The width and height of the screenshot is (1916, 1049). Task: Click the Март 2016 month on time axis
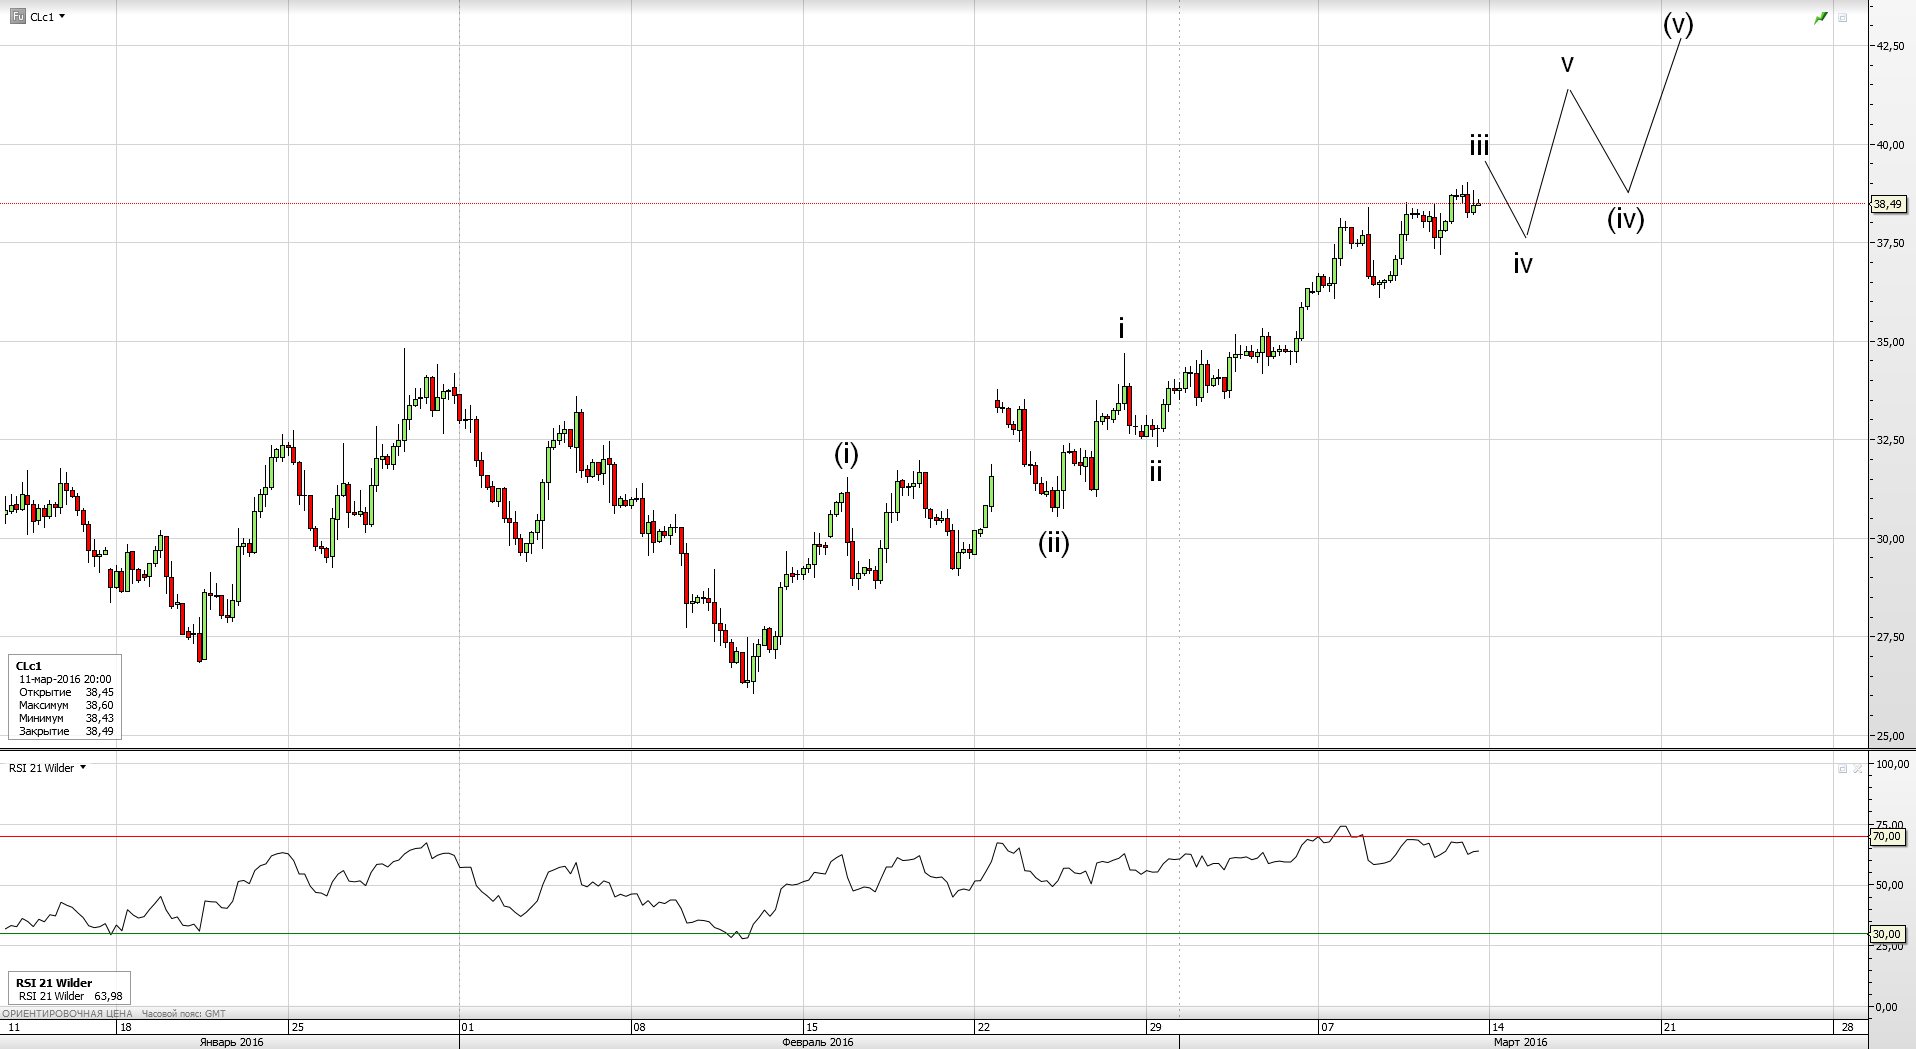click(1519, 1042)
